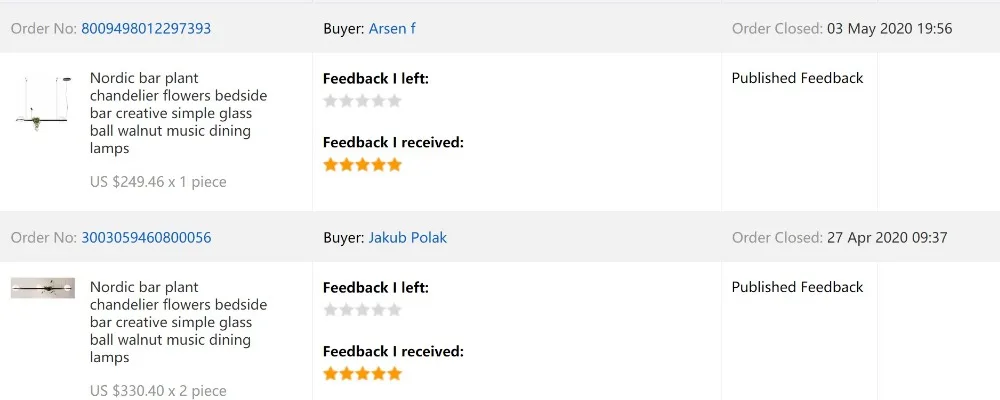This screenshot has height=400, width=1000.
Task: Click Published Feedback status for Jakub Polak order
Action: pyautogui.click(x=797, y=287)
